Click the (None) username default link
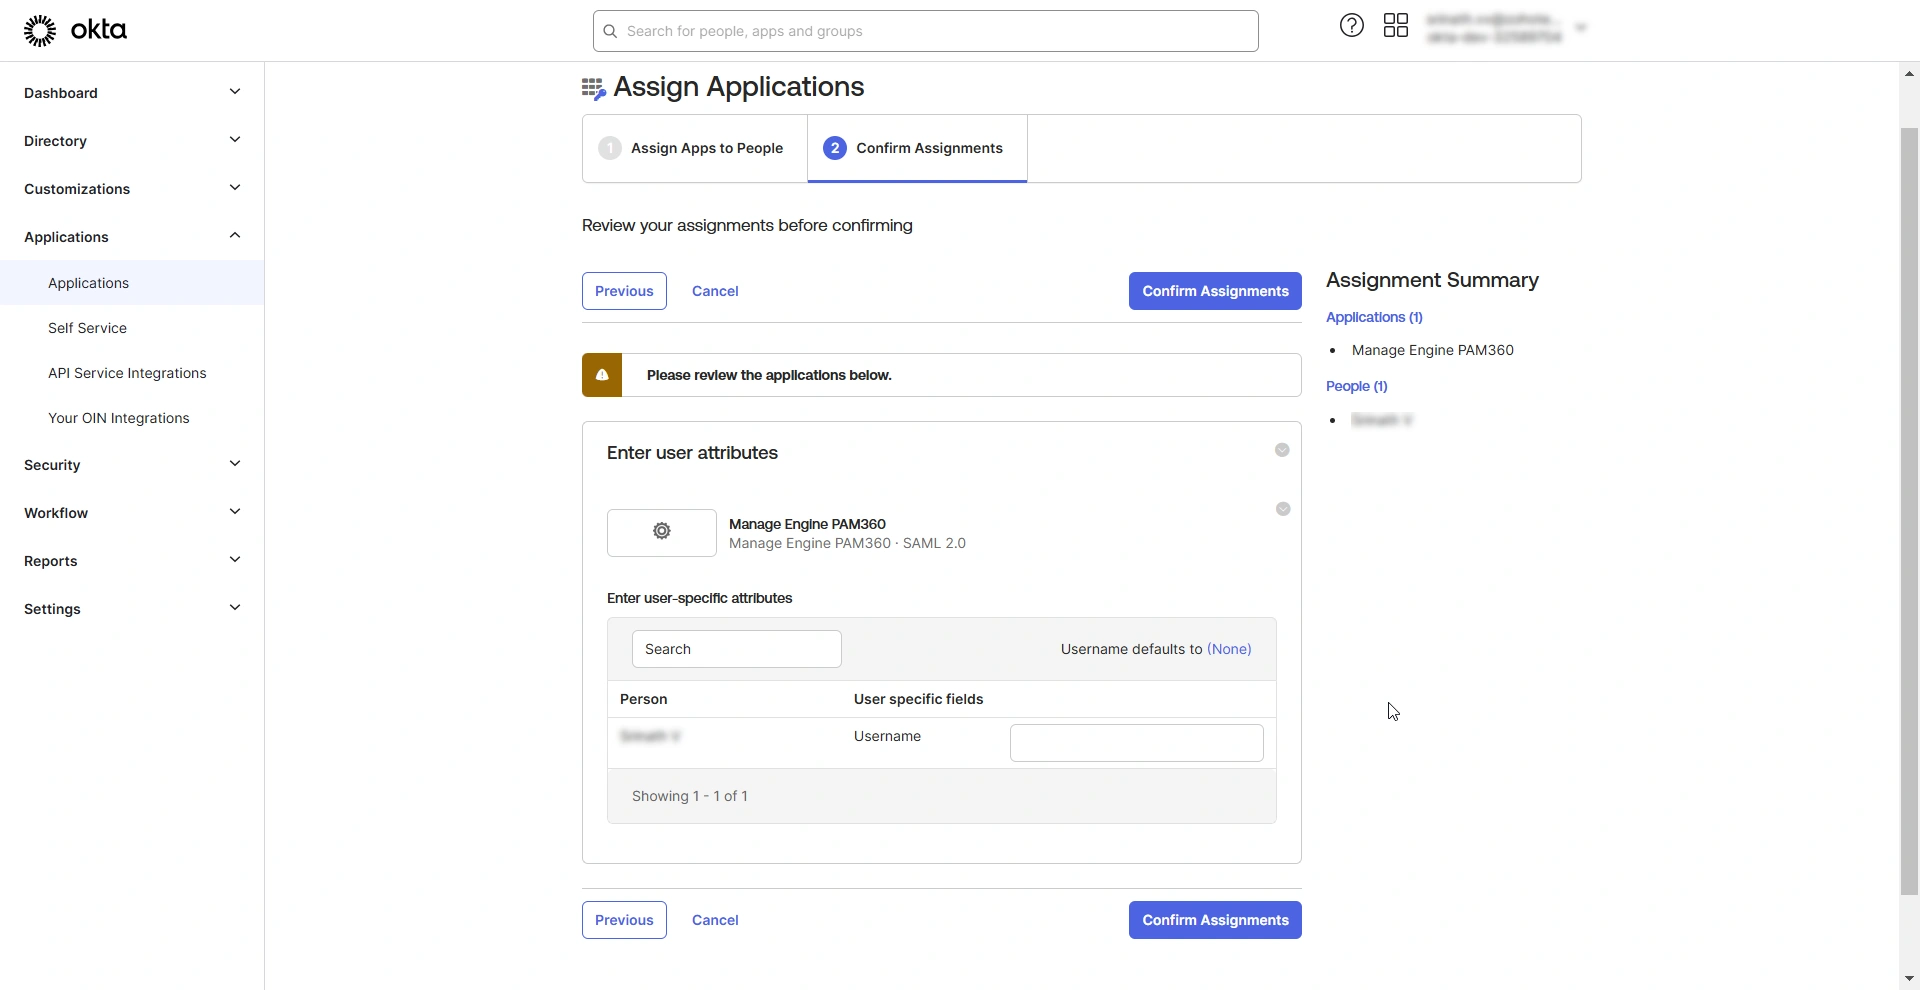The width and height of the screenshot is (1920, 990). tap(1228, 649)
